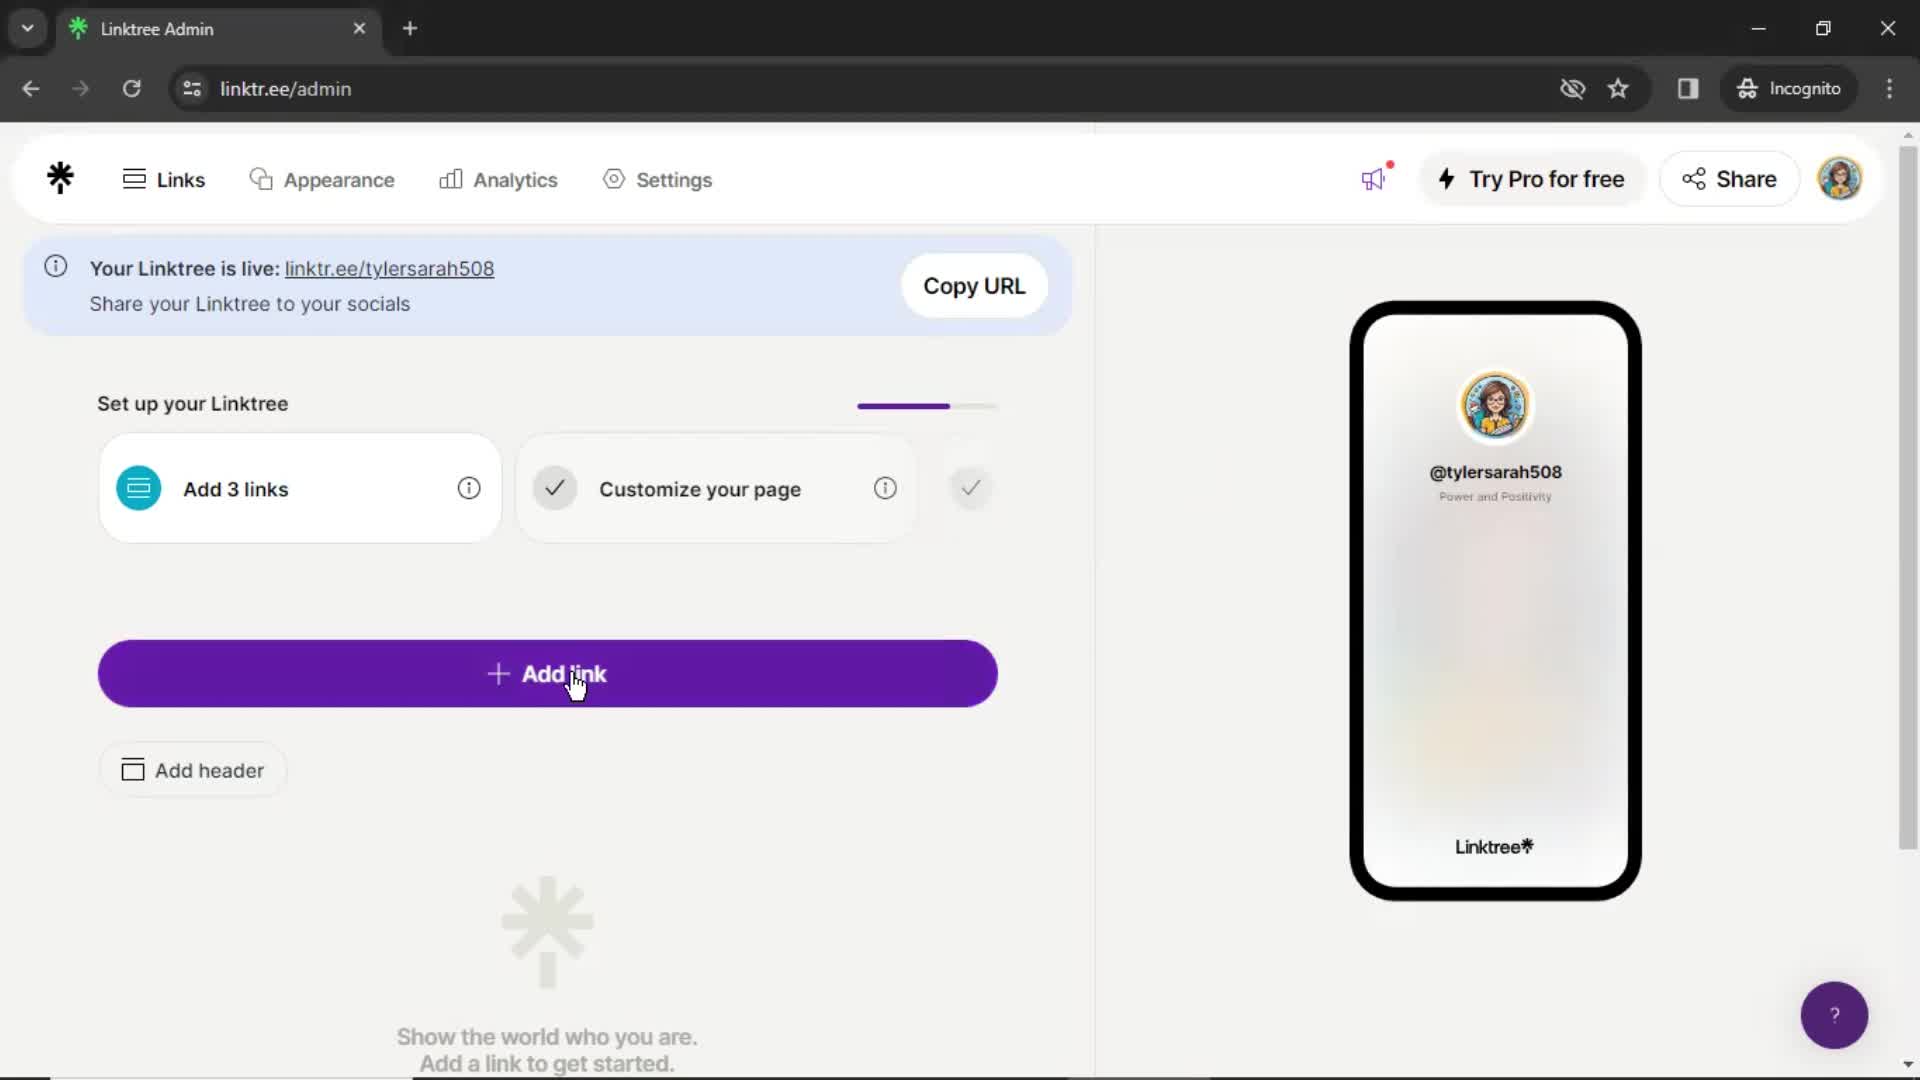1920x1080 pixels.
Task: Click the Linktree live URL link
Action: coord(389,268)
